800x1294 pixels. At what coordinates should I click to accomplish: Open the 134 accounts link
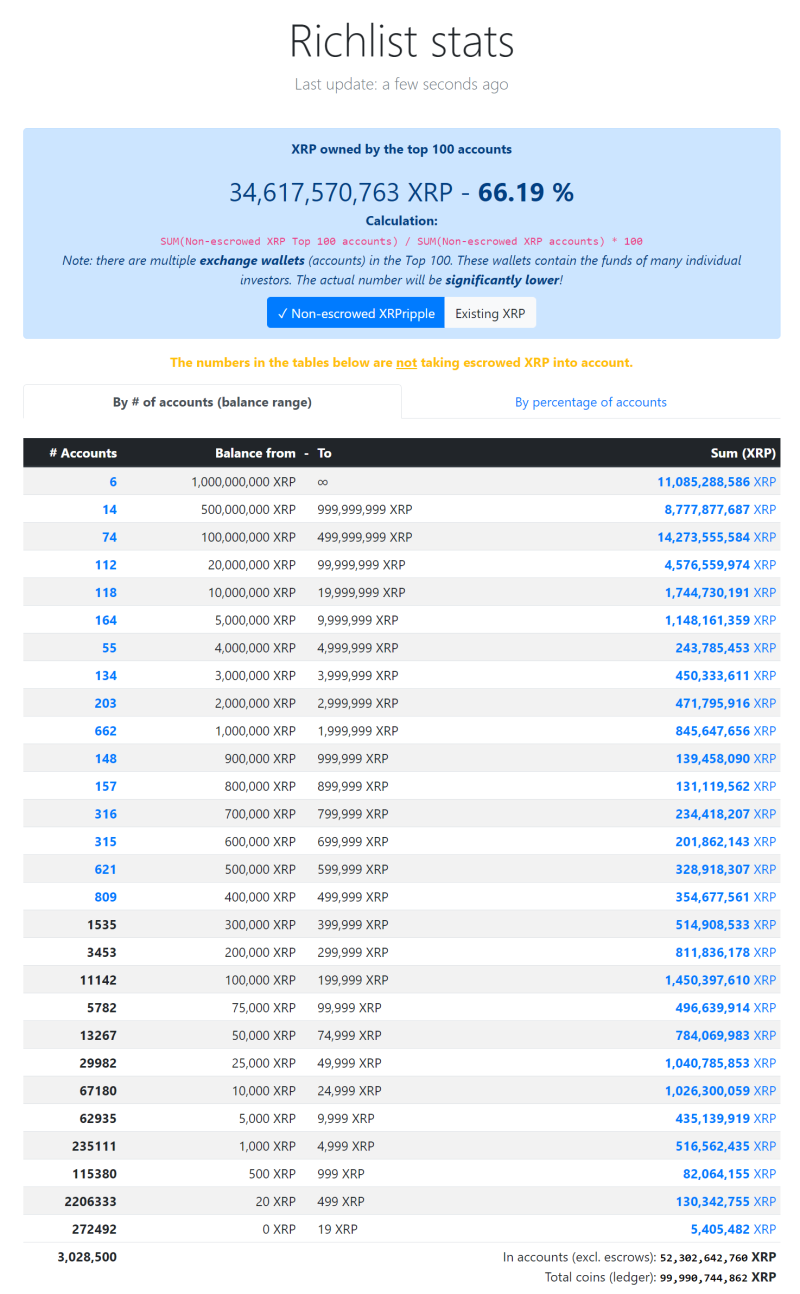(x=106, y=675)
